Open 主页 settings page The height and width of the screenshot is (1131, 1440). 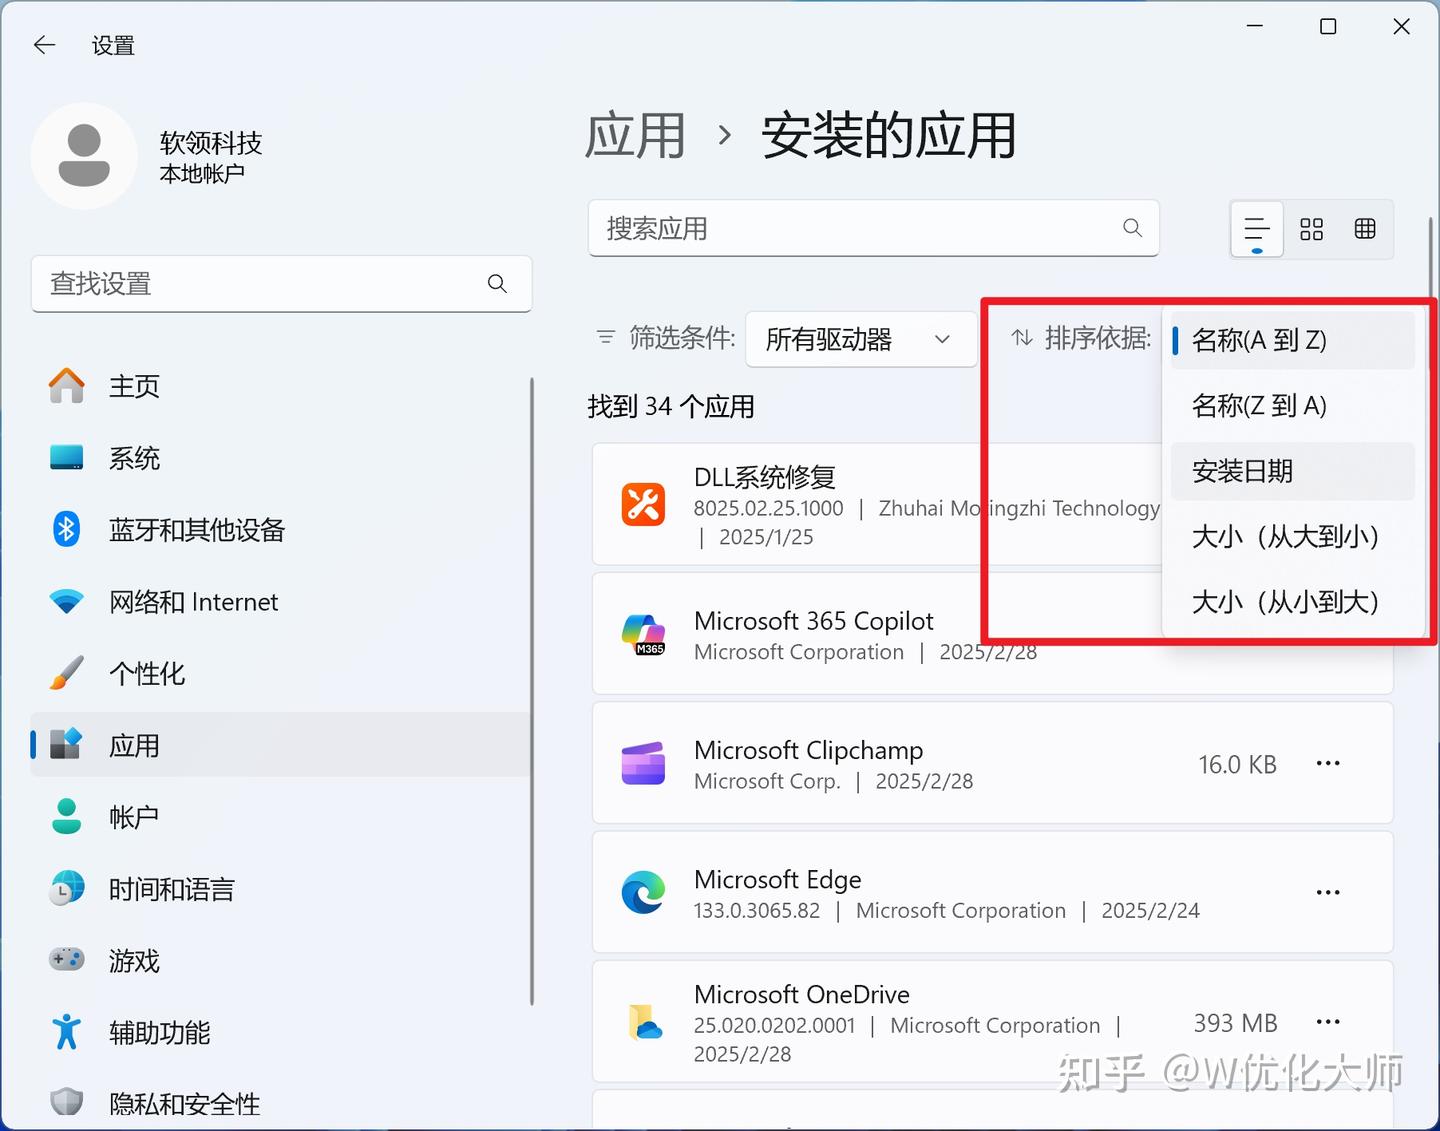coord(280,386)
